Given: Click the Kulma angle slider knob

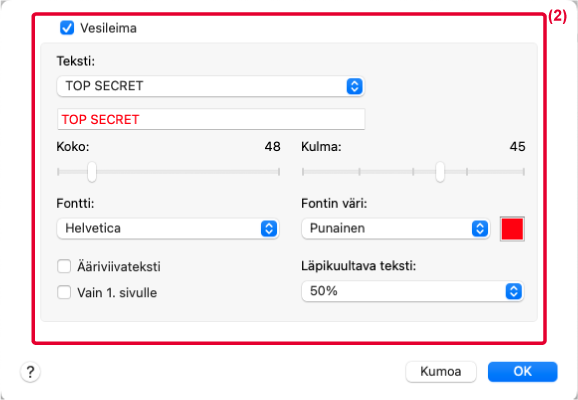Looking at the screenshot, I should click(x=440, y=171).
